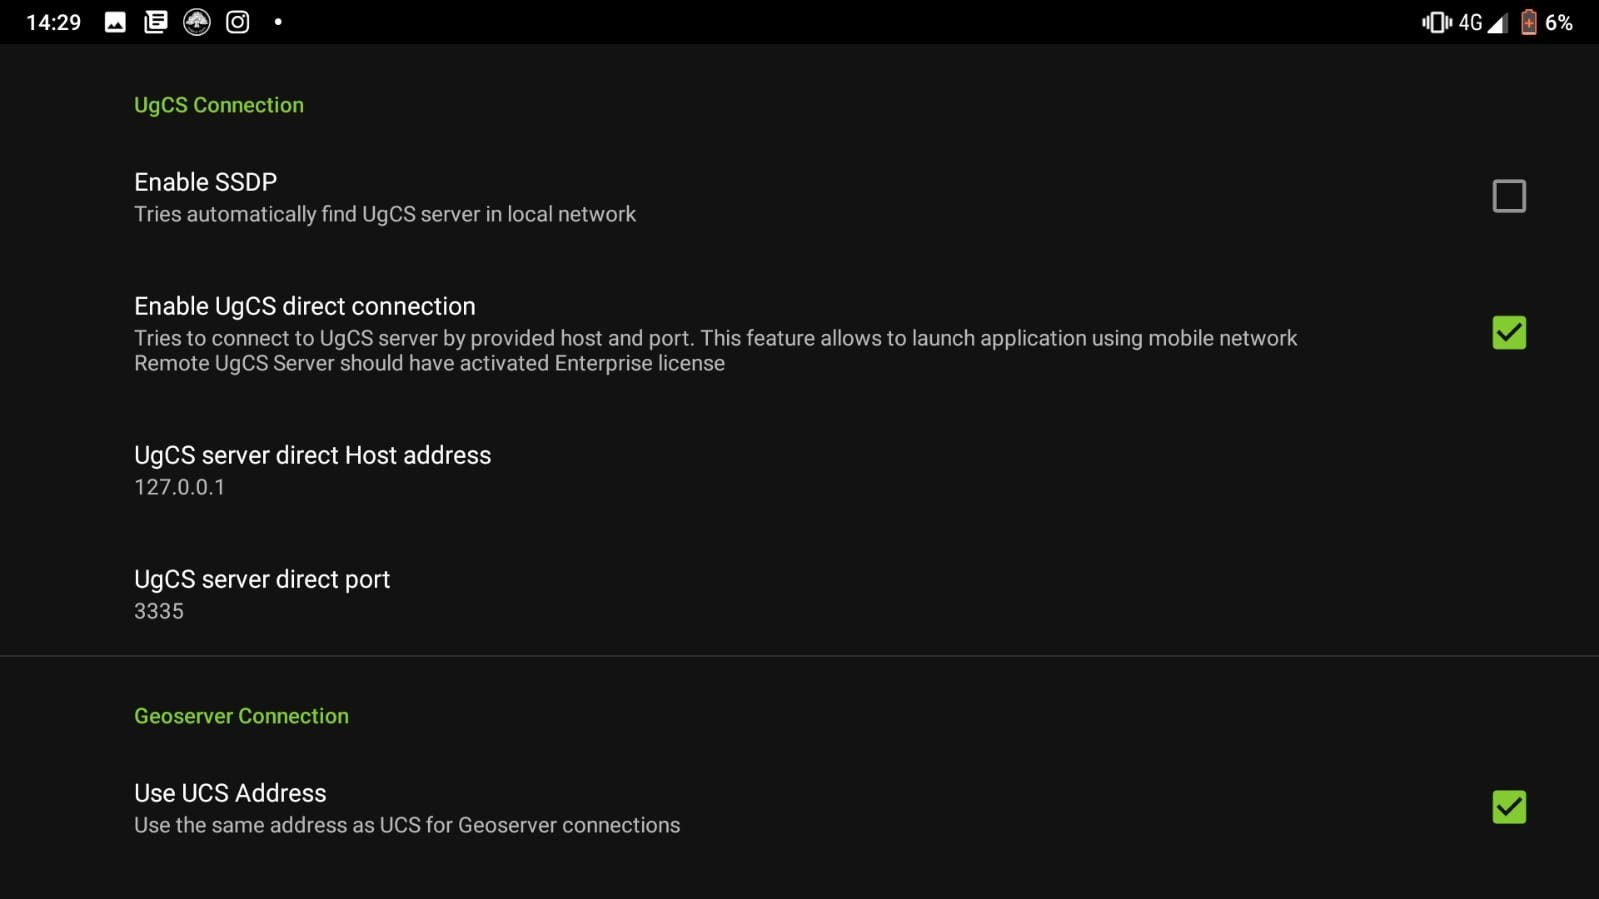This screenshot has width=1599, height=899.
Task: Tap the news notification icon
Action: click(x=156, y=22)
